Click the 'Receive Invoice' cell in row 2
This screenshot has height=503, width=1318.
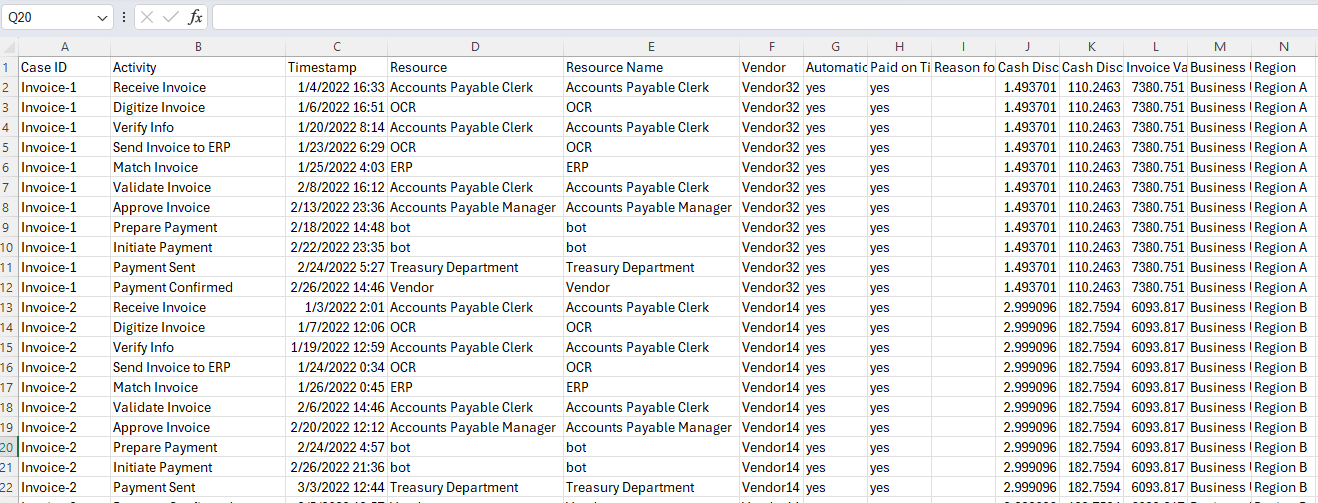pos(198,87)
